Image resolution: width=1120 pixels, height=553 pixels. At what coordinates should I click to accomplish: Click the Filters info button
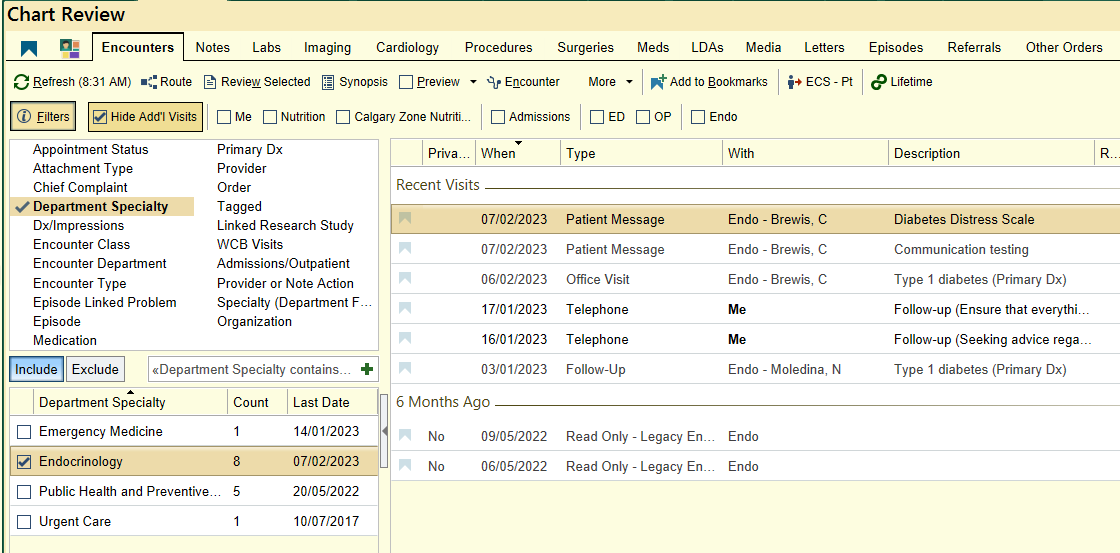tap(44, 117)
